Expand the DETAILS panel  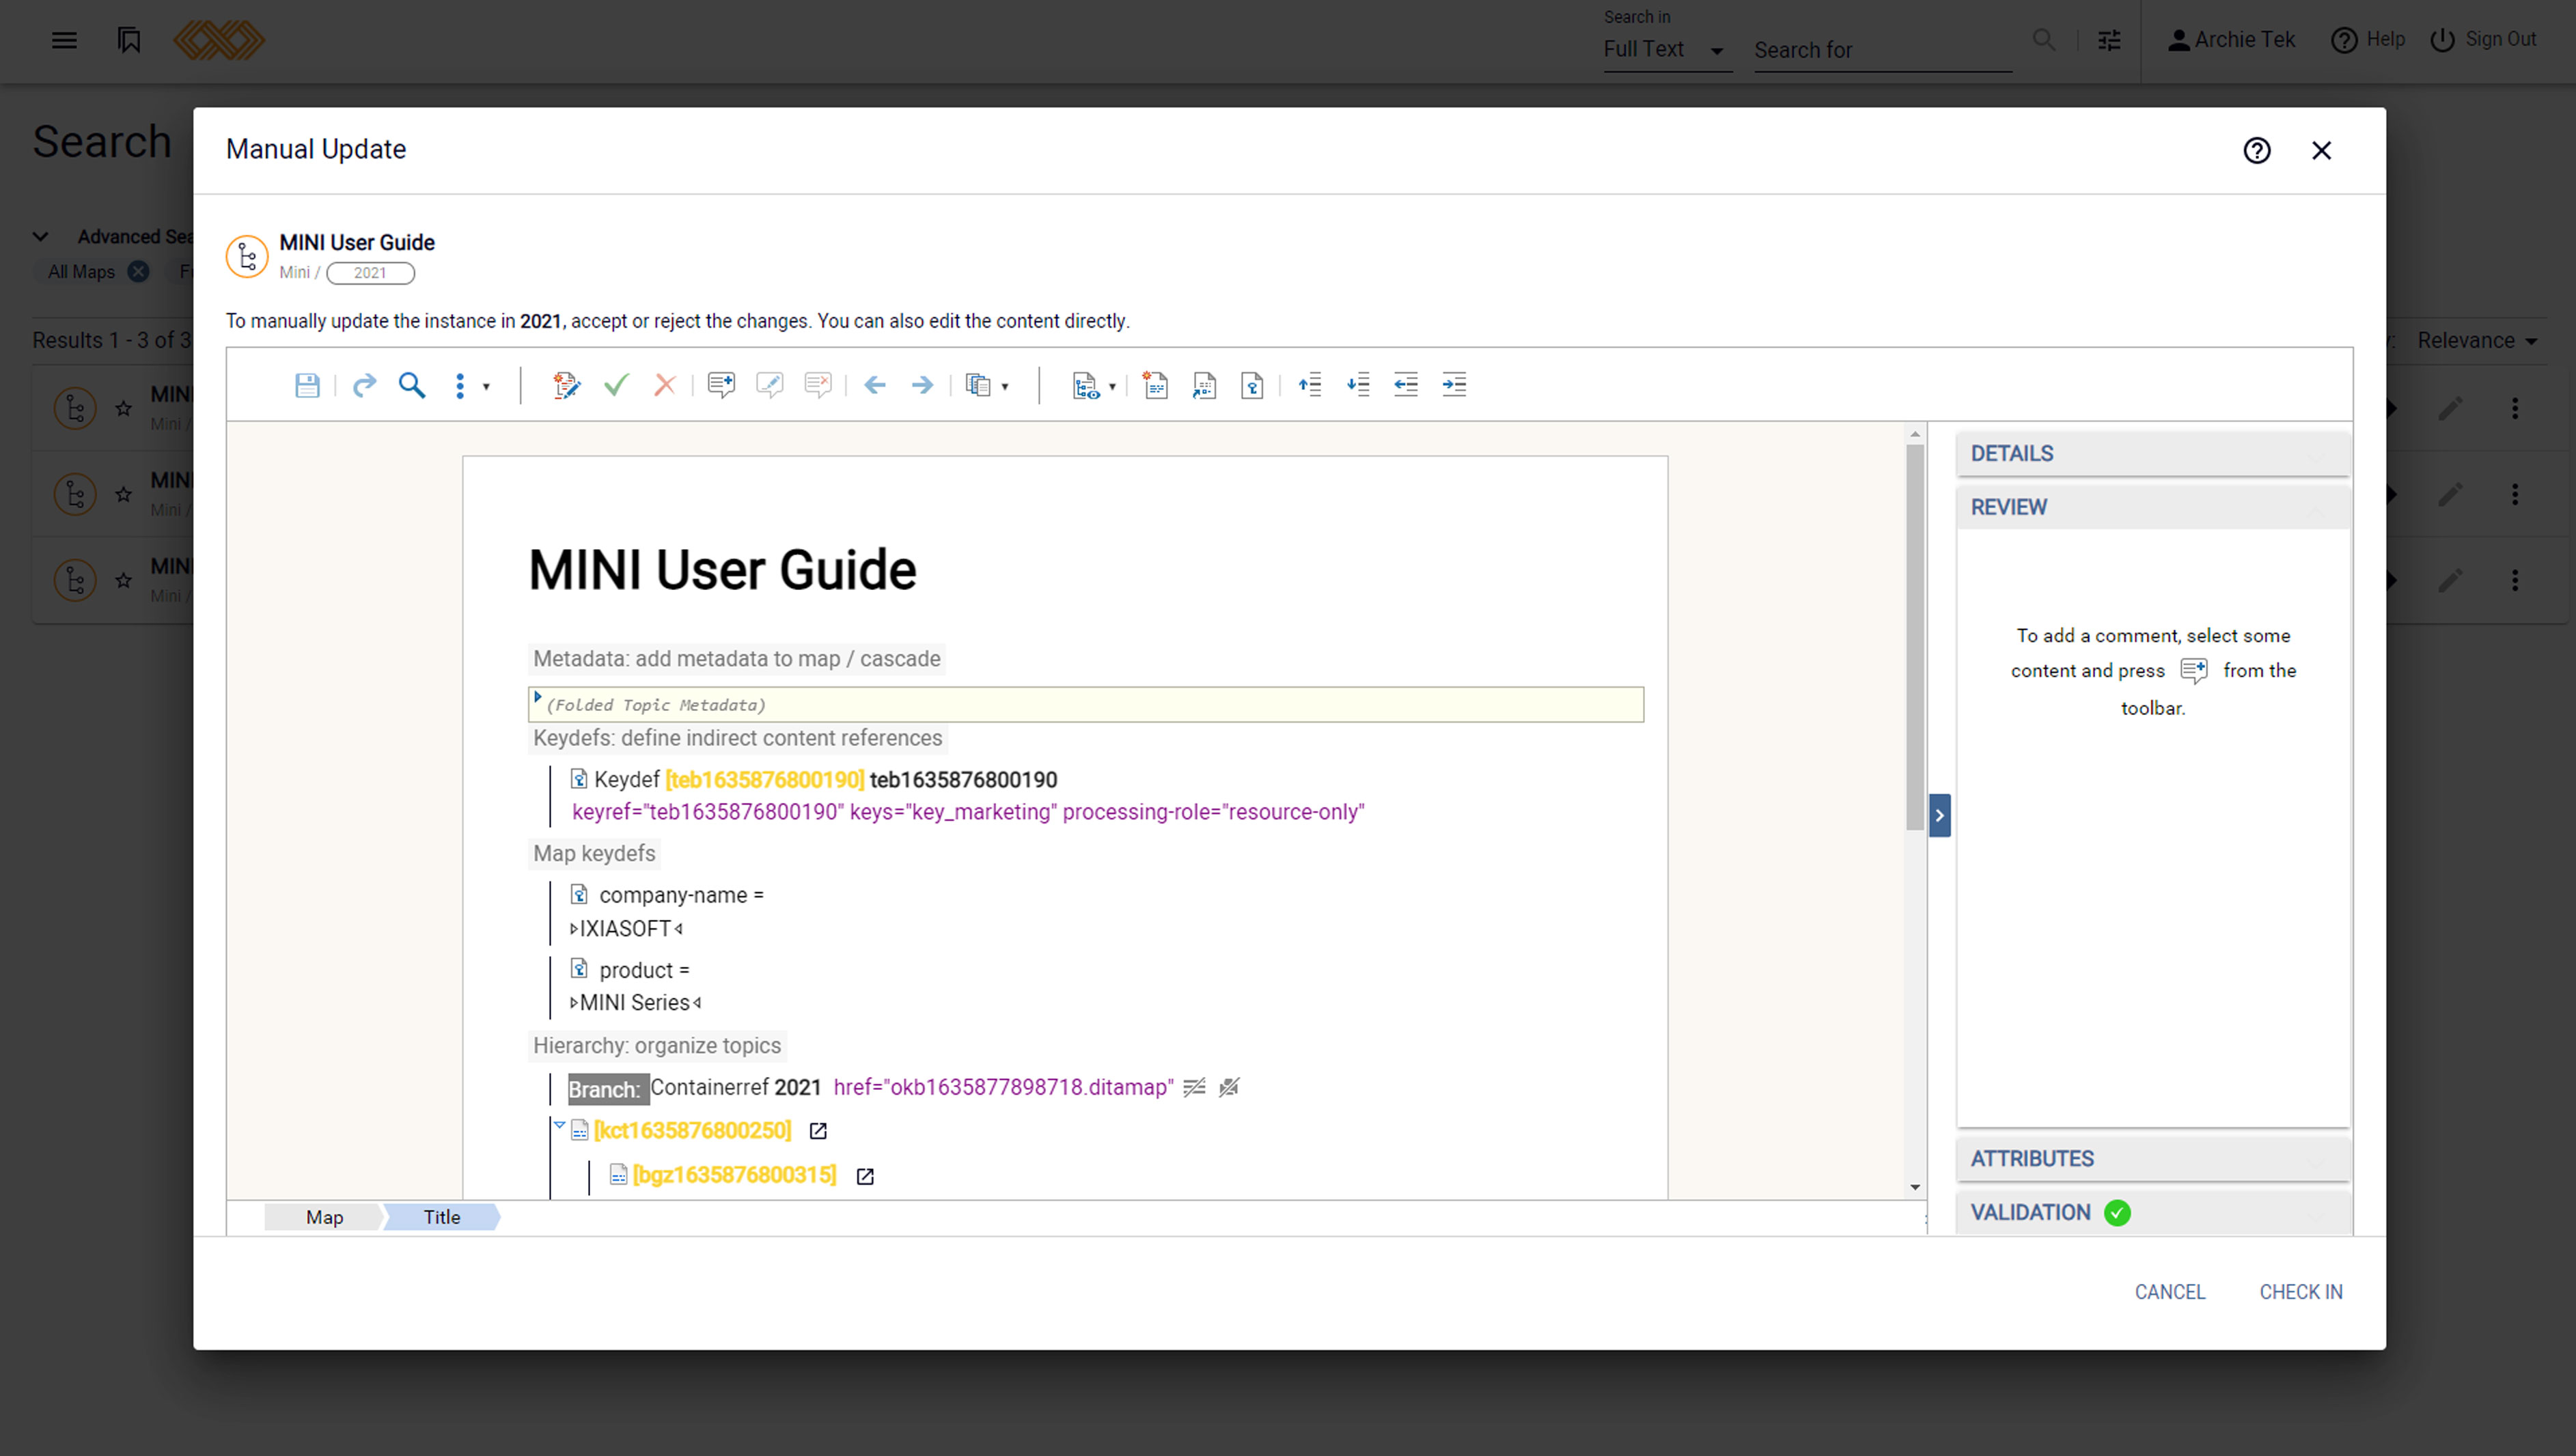(x=2152, y=454)
